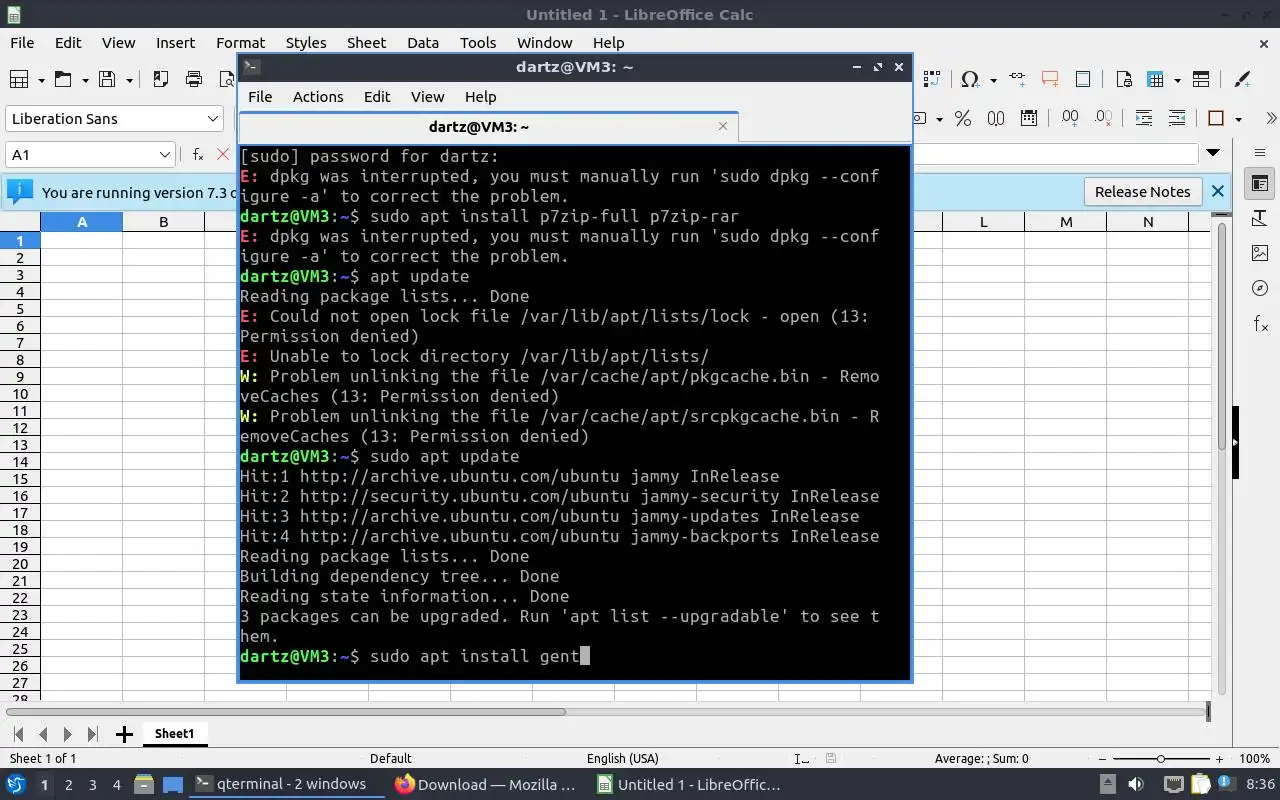This screenshot has height=800, width=1280.
Task: Open the Properties sidebar deck
Action: point(1260,184)
